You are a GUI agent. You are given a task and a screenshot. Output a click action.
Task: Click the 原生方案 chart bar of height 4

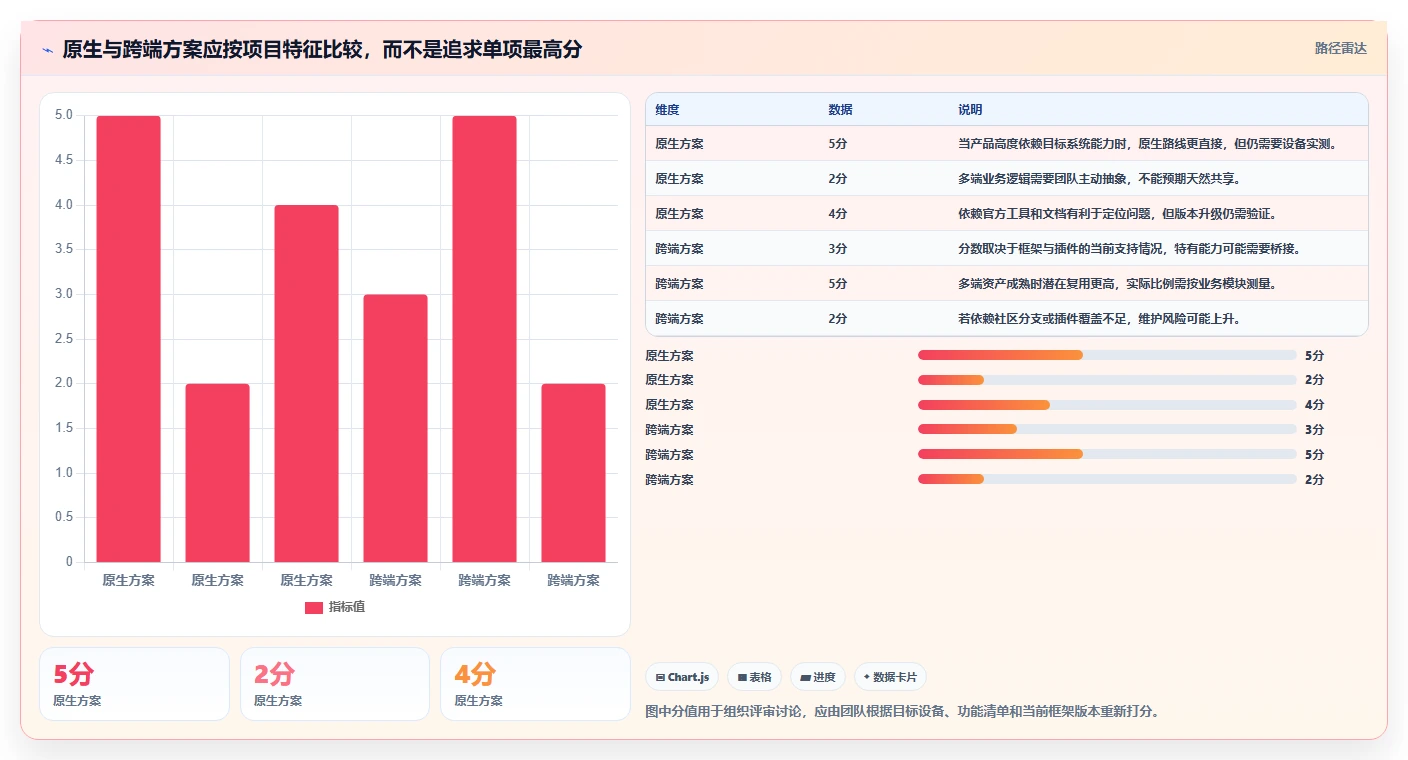tap(307, 384)
